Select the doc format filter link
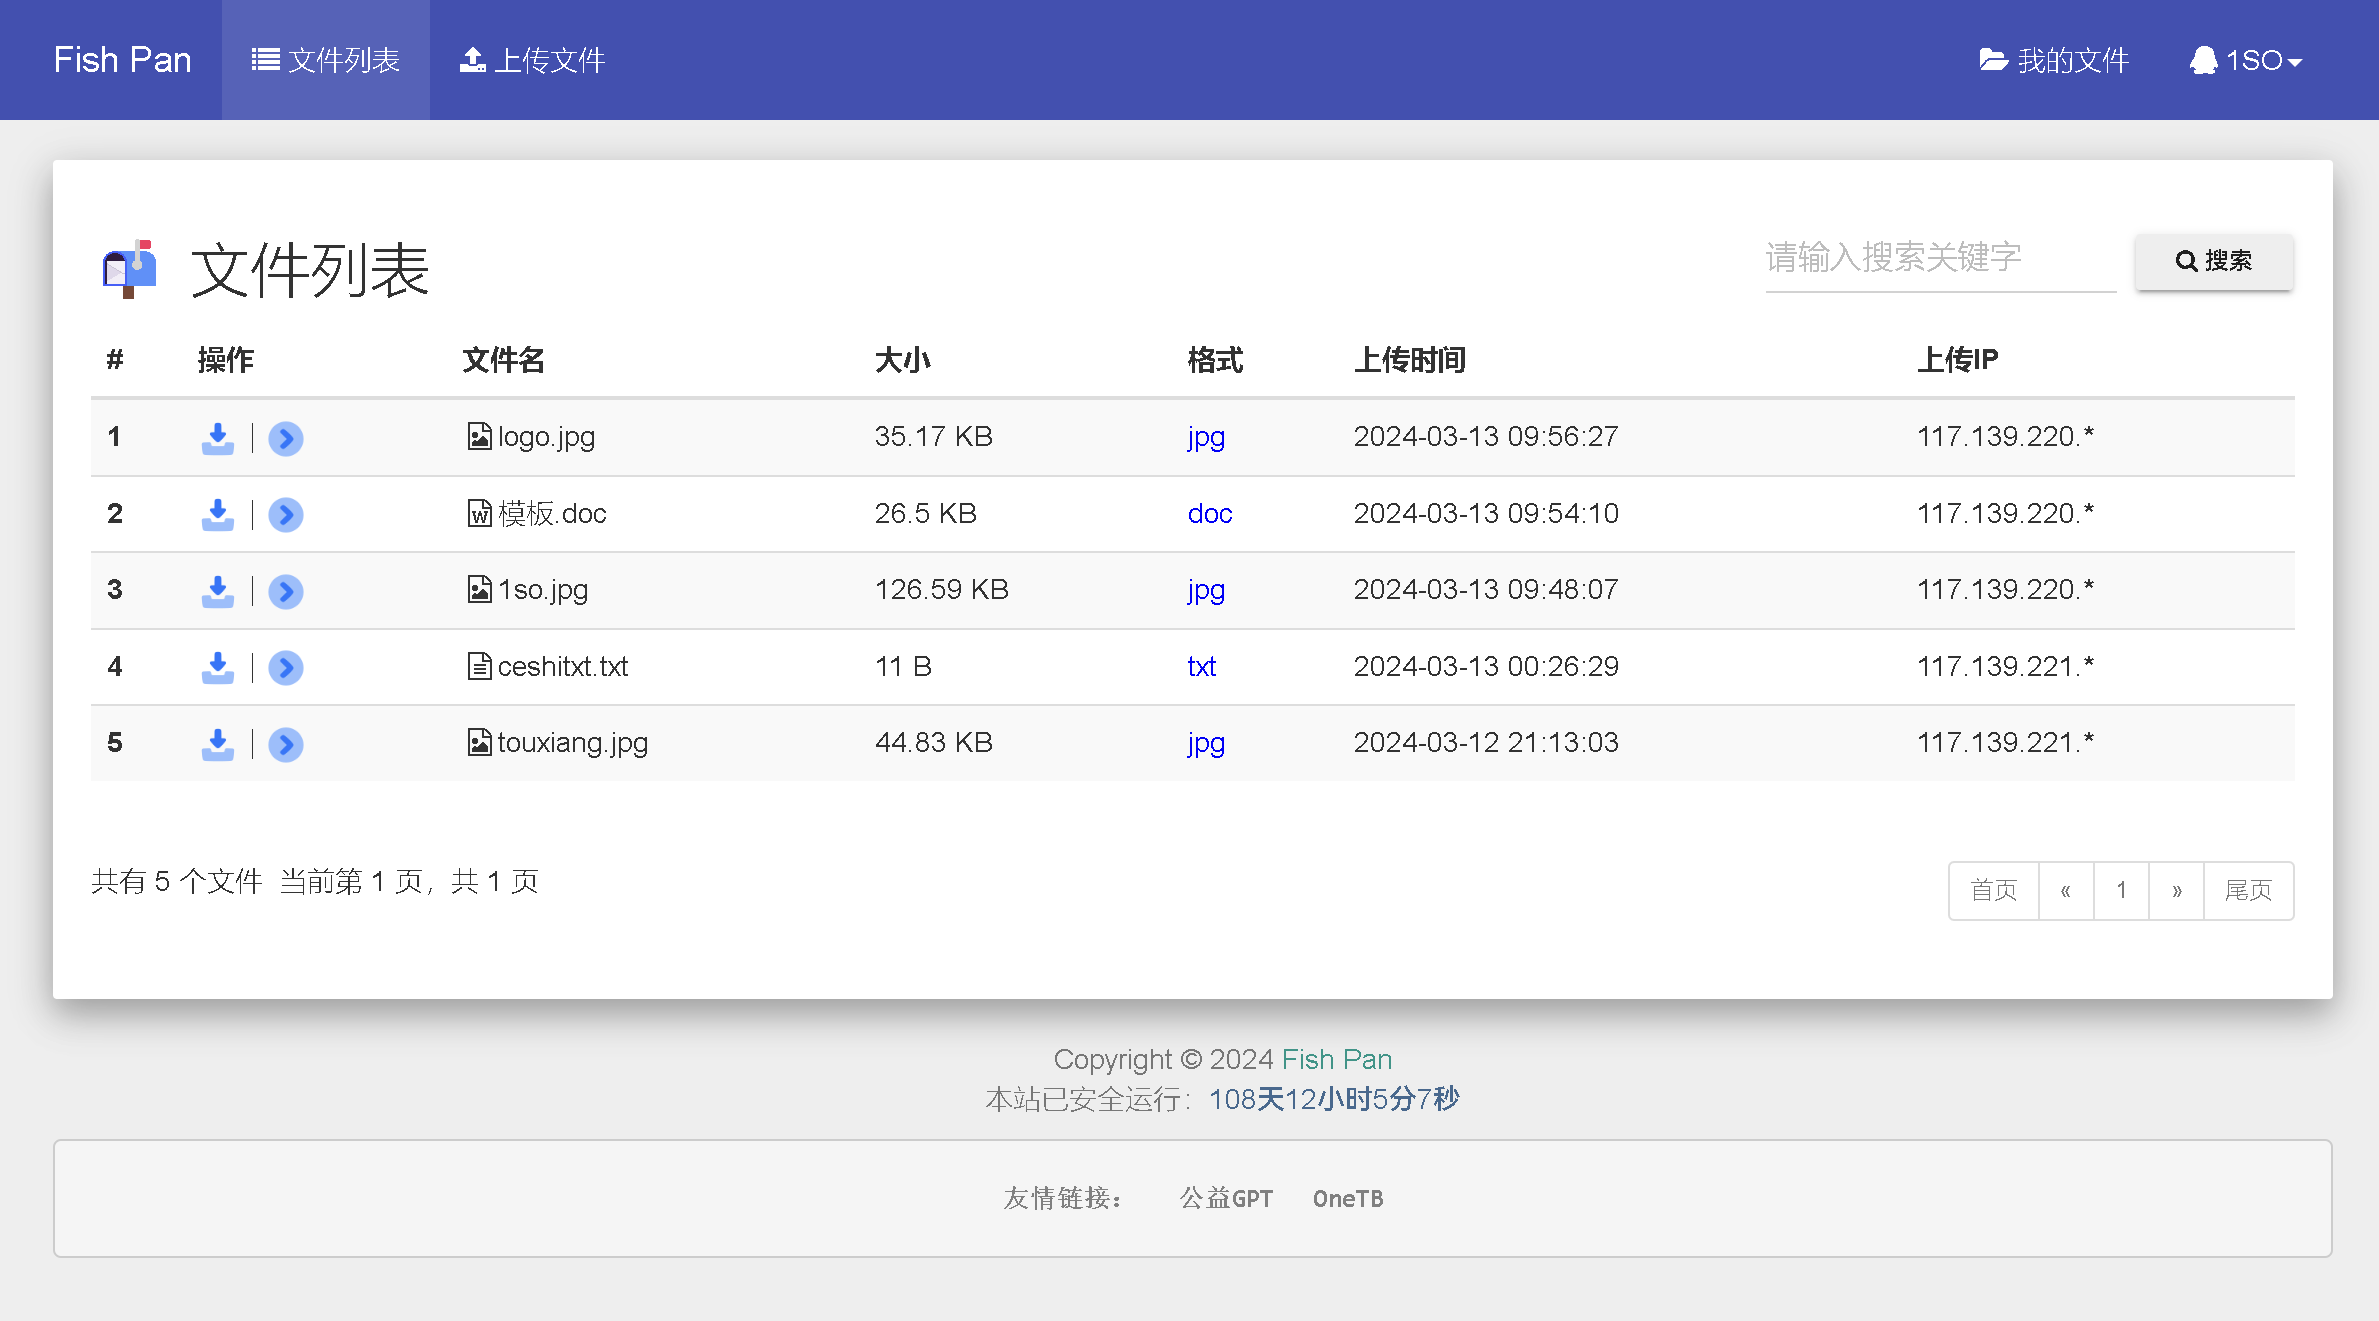The width and height of the screenshot is (2379, 1321). click(x=1208, y=511)
